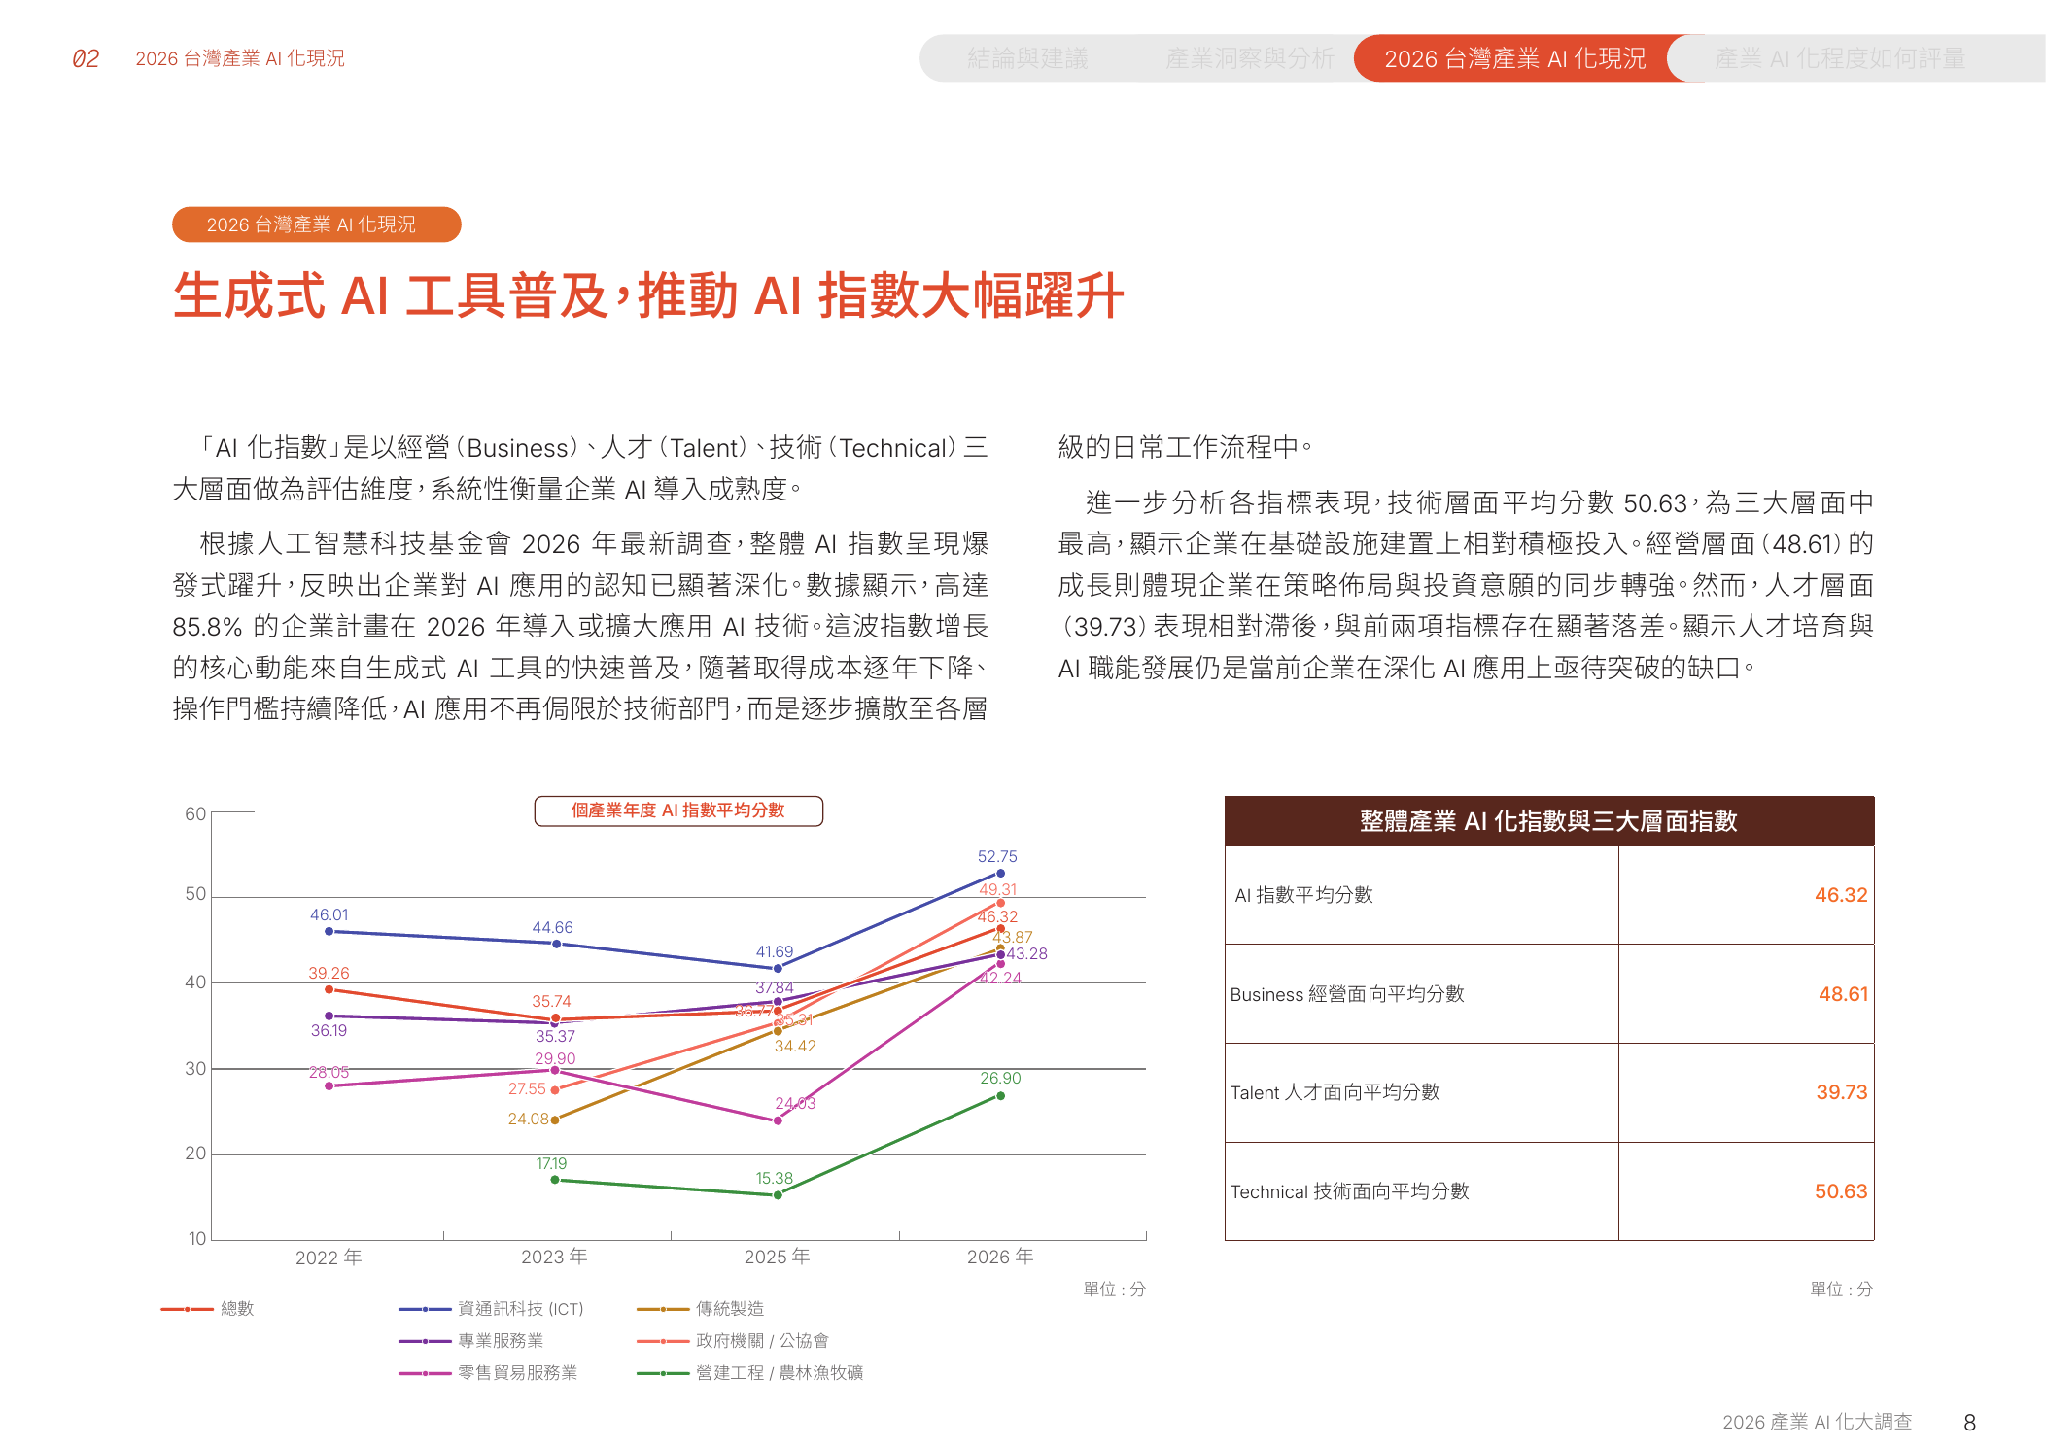2046x1447 pixels.
Task: Click the 46.01 data label for 2022
Action: tap(329, 915)
